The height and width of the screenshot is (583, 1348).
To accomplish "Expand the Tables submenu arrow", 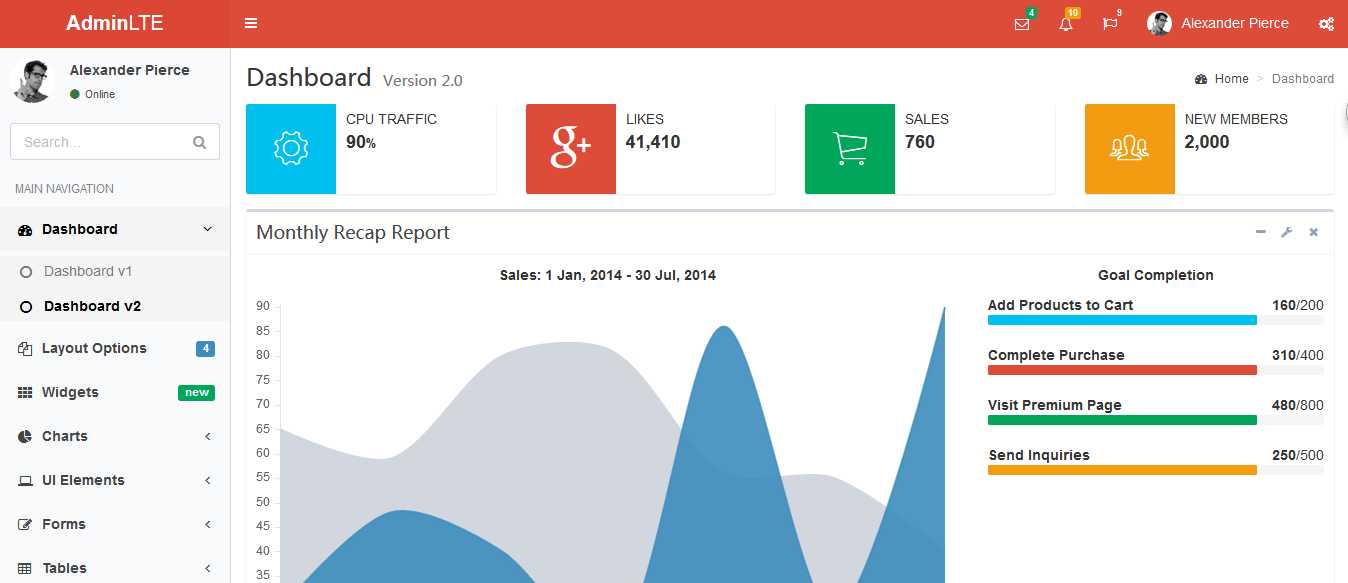I will (x=208, y=568).
